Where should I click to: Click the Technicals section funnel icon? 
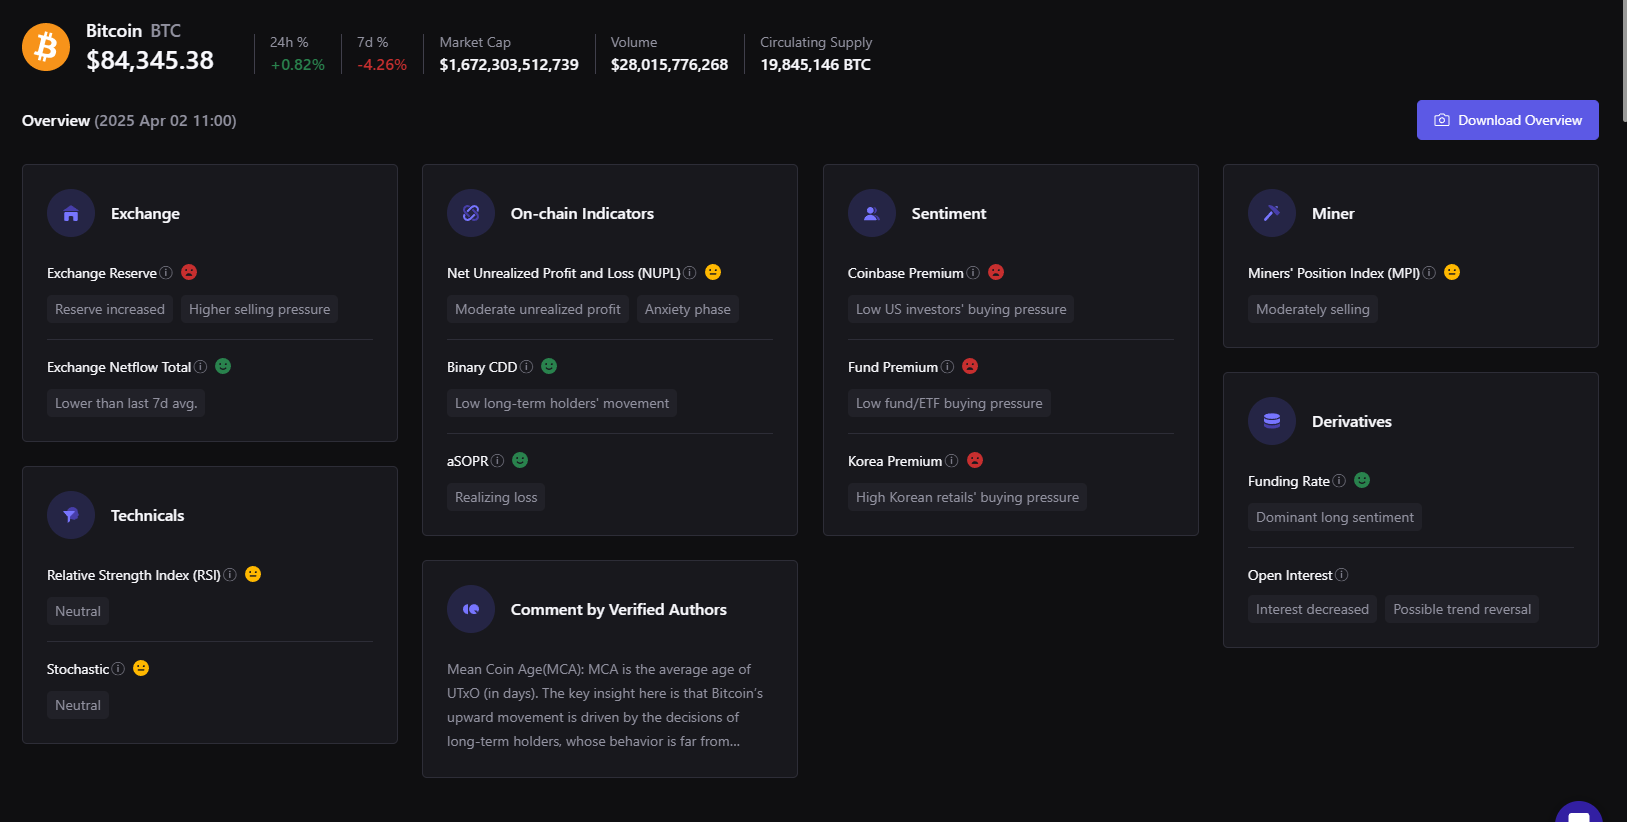[x=71, y=515]
